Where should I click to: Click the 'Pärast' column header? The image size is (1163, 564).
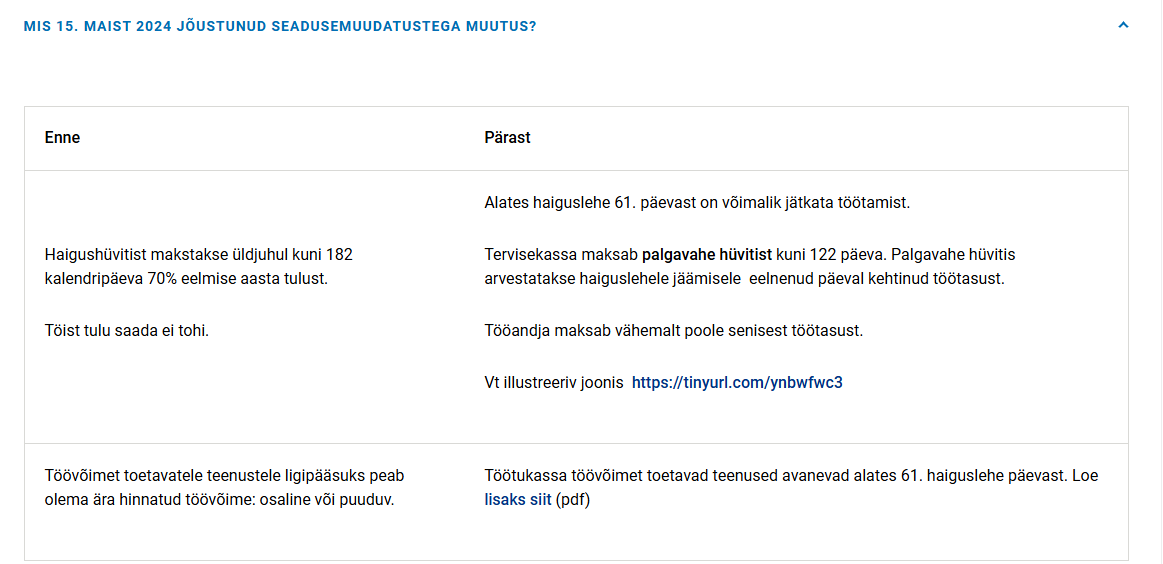tap(507, 138)
